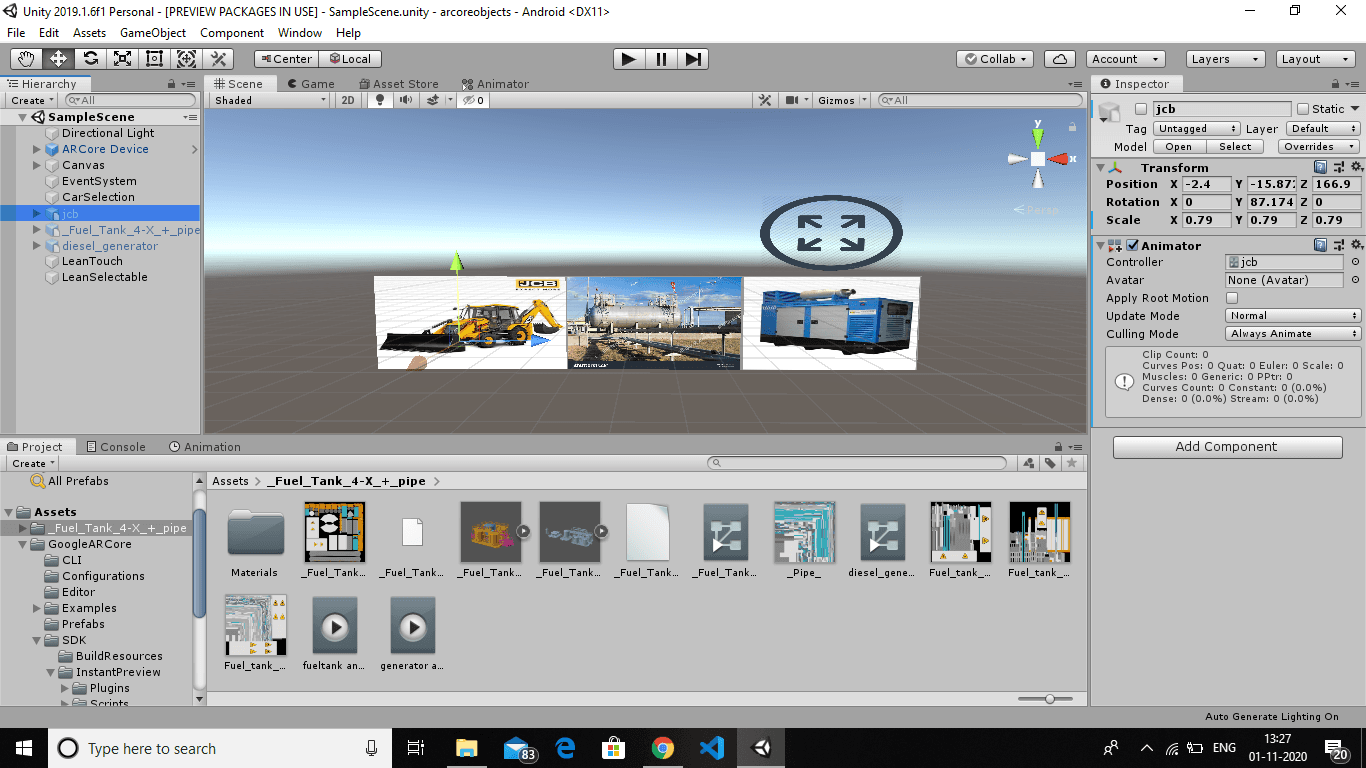
Task: Open File Explorer from taskbar
Action: click(466, 748)
